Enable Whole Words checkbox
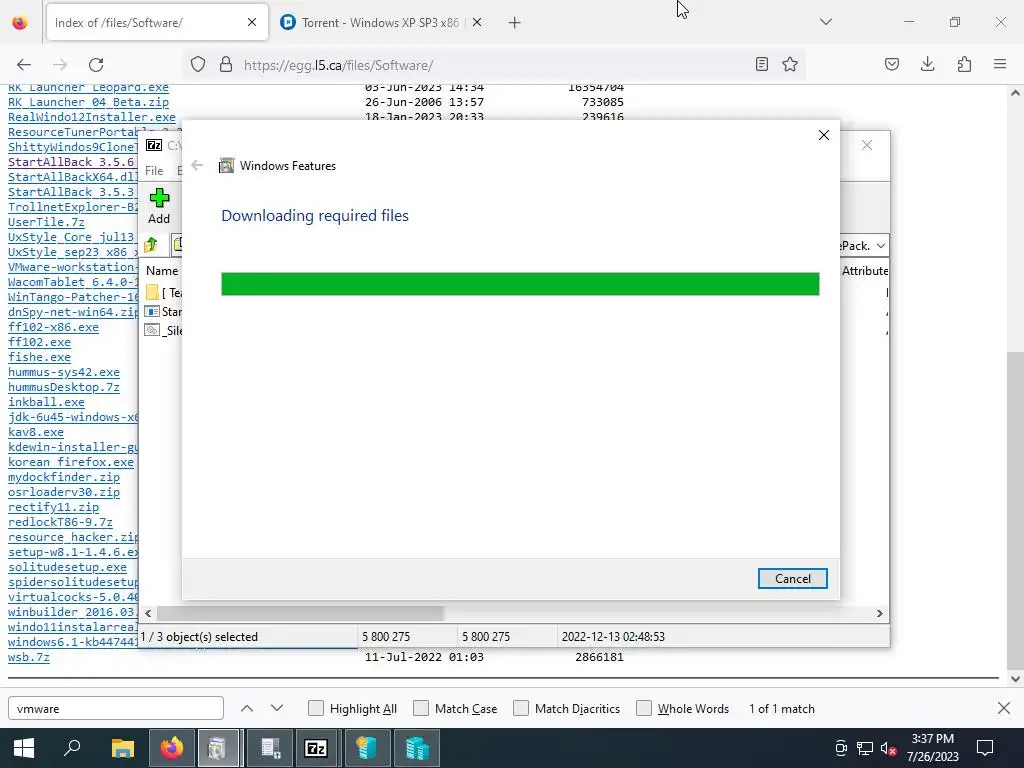Viewport: 1024px width, 768px height. tap(644, 708)
